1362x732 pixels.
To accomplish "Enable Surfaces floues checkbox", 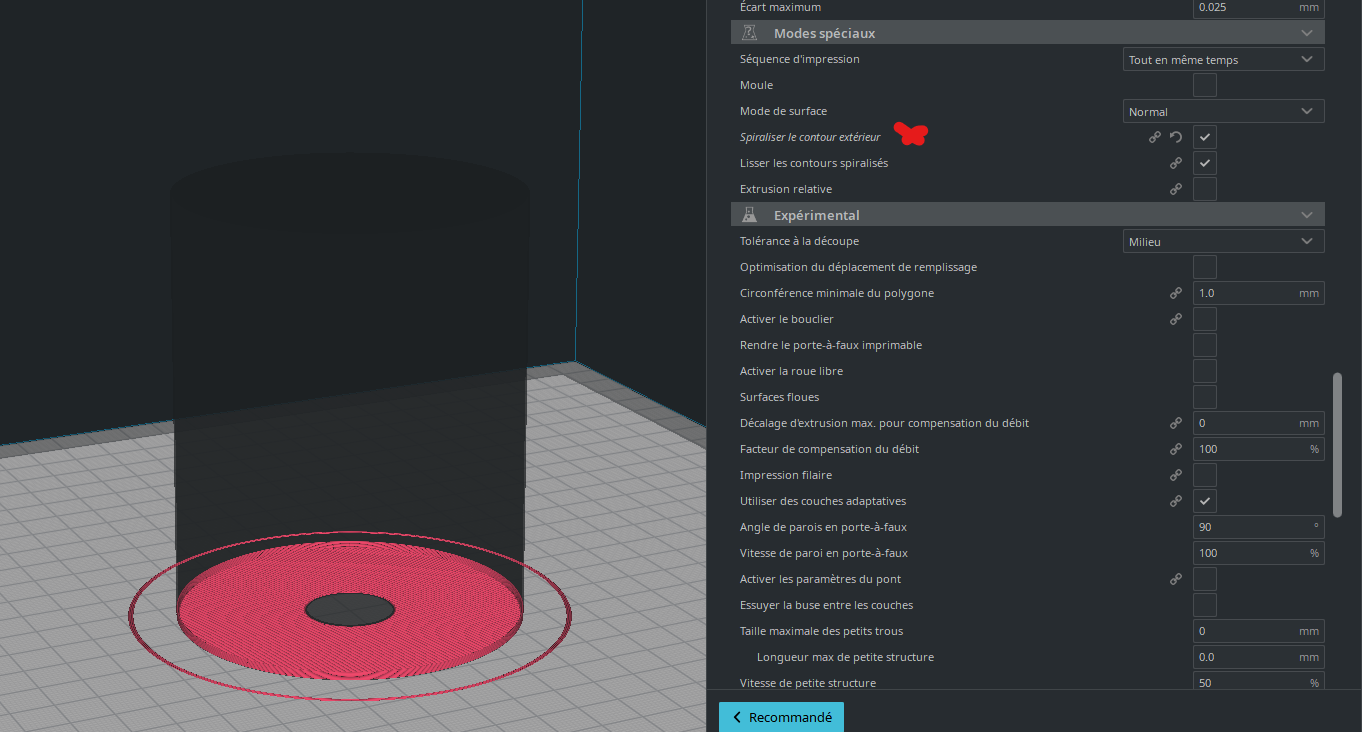I will pyautogui.click(x=1205, y=397).
